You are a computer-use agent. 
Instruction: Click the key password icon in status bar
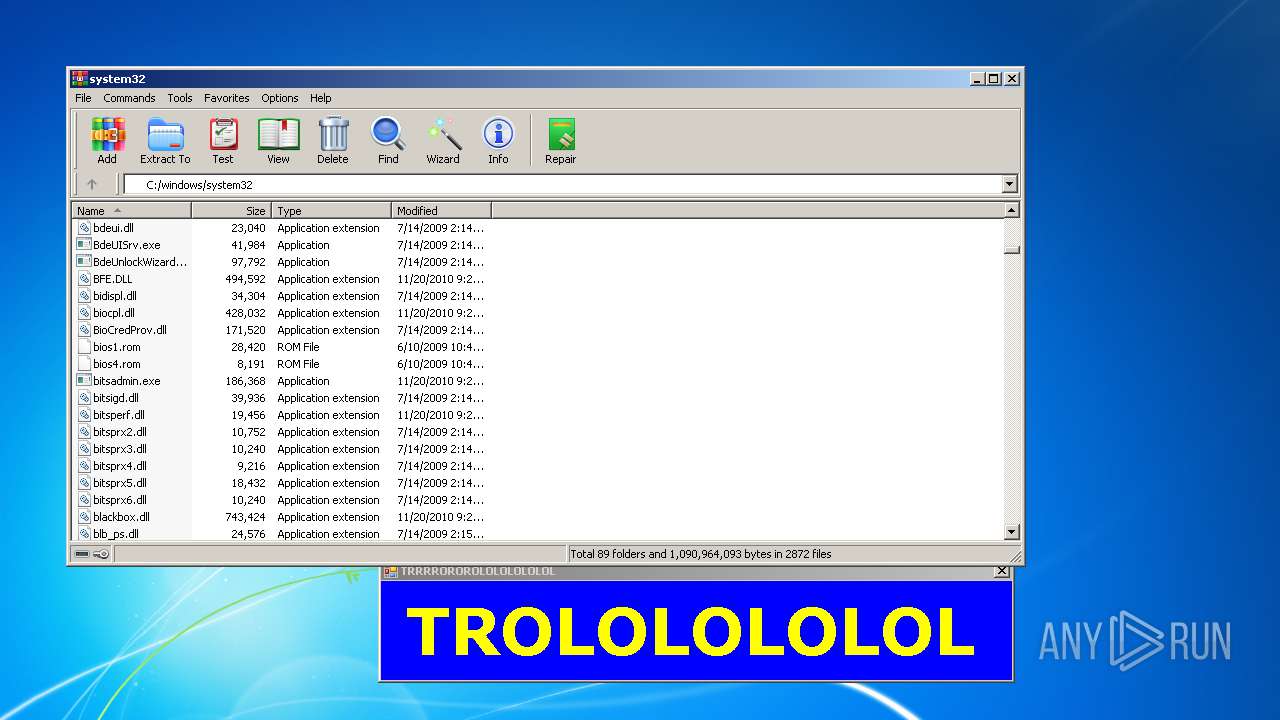[x=101, y=554]
